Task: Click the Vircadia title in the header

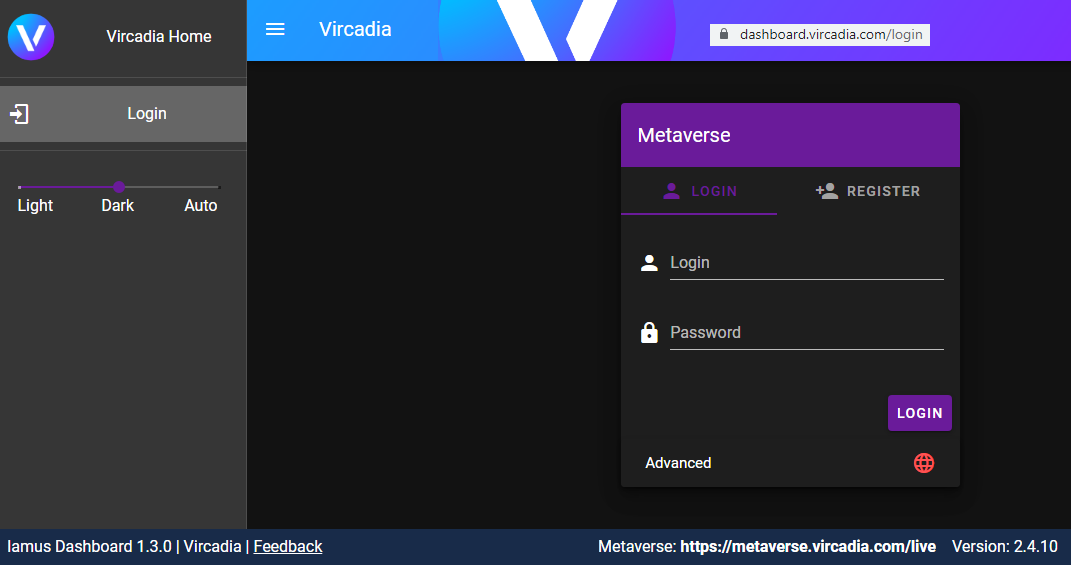Action: click(x=355, y=29)
